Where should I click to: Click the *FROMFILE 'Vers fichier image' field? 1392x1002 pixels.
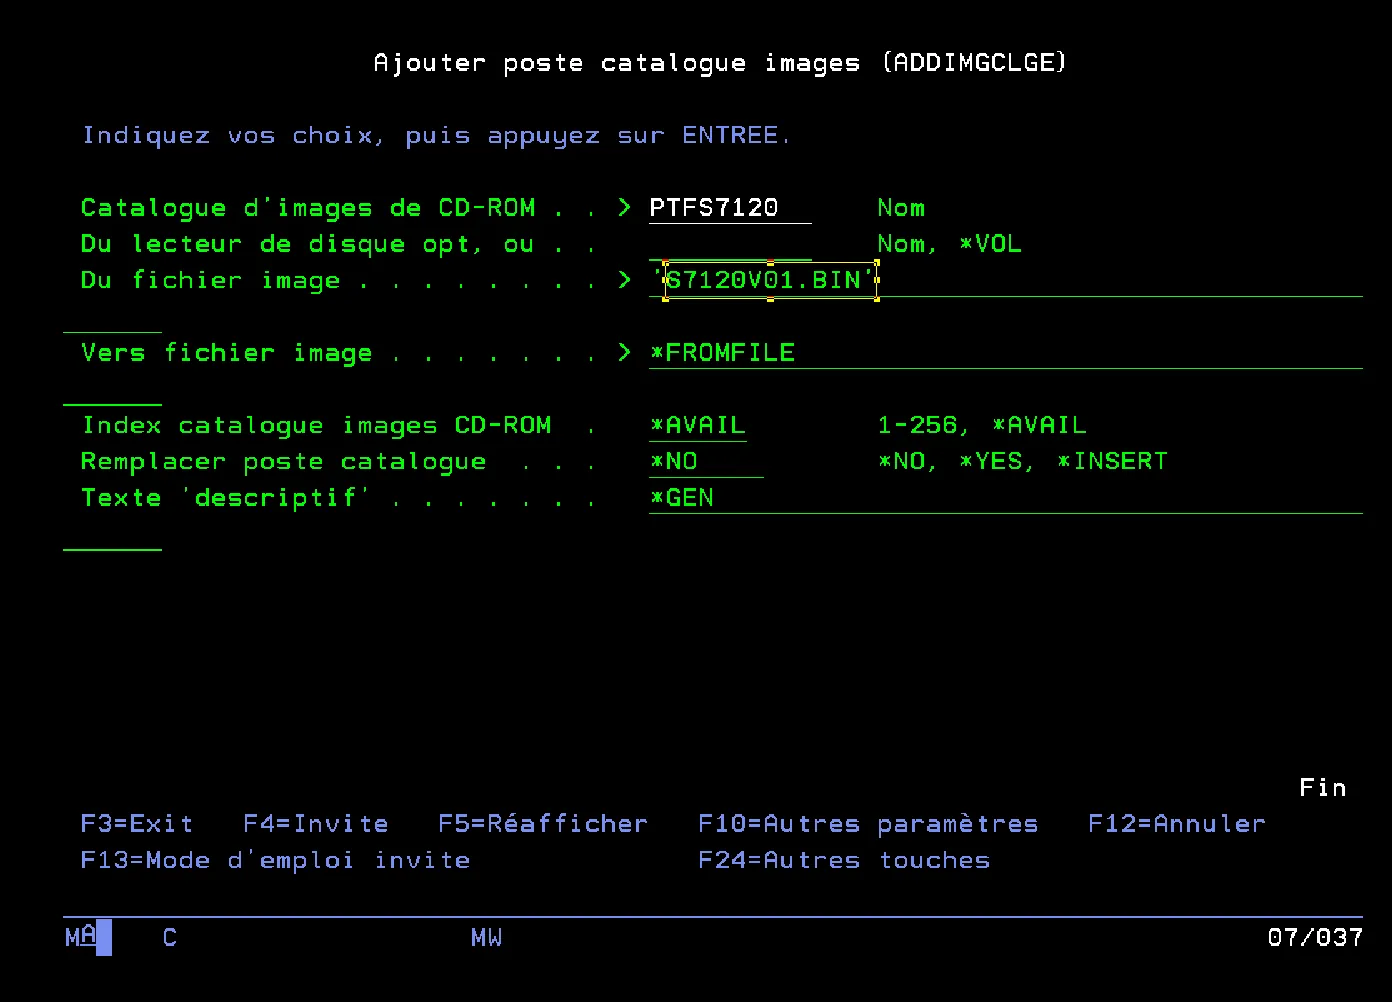[1006, 353]
